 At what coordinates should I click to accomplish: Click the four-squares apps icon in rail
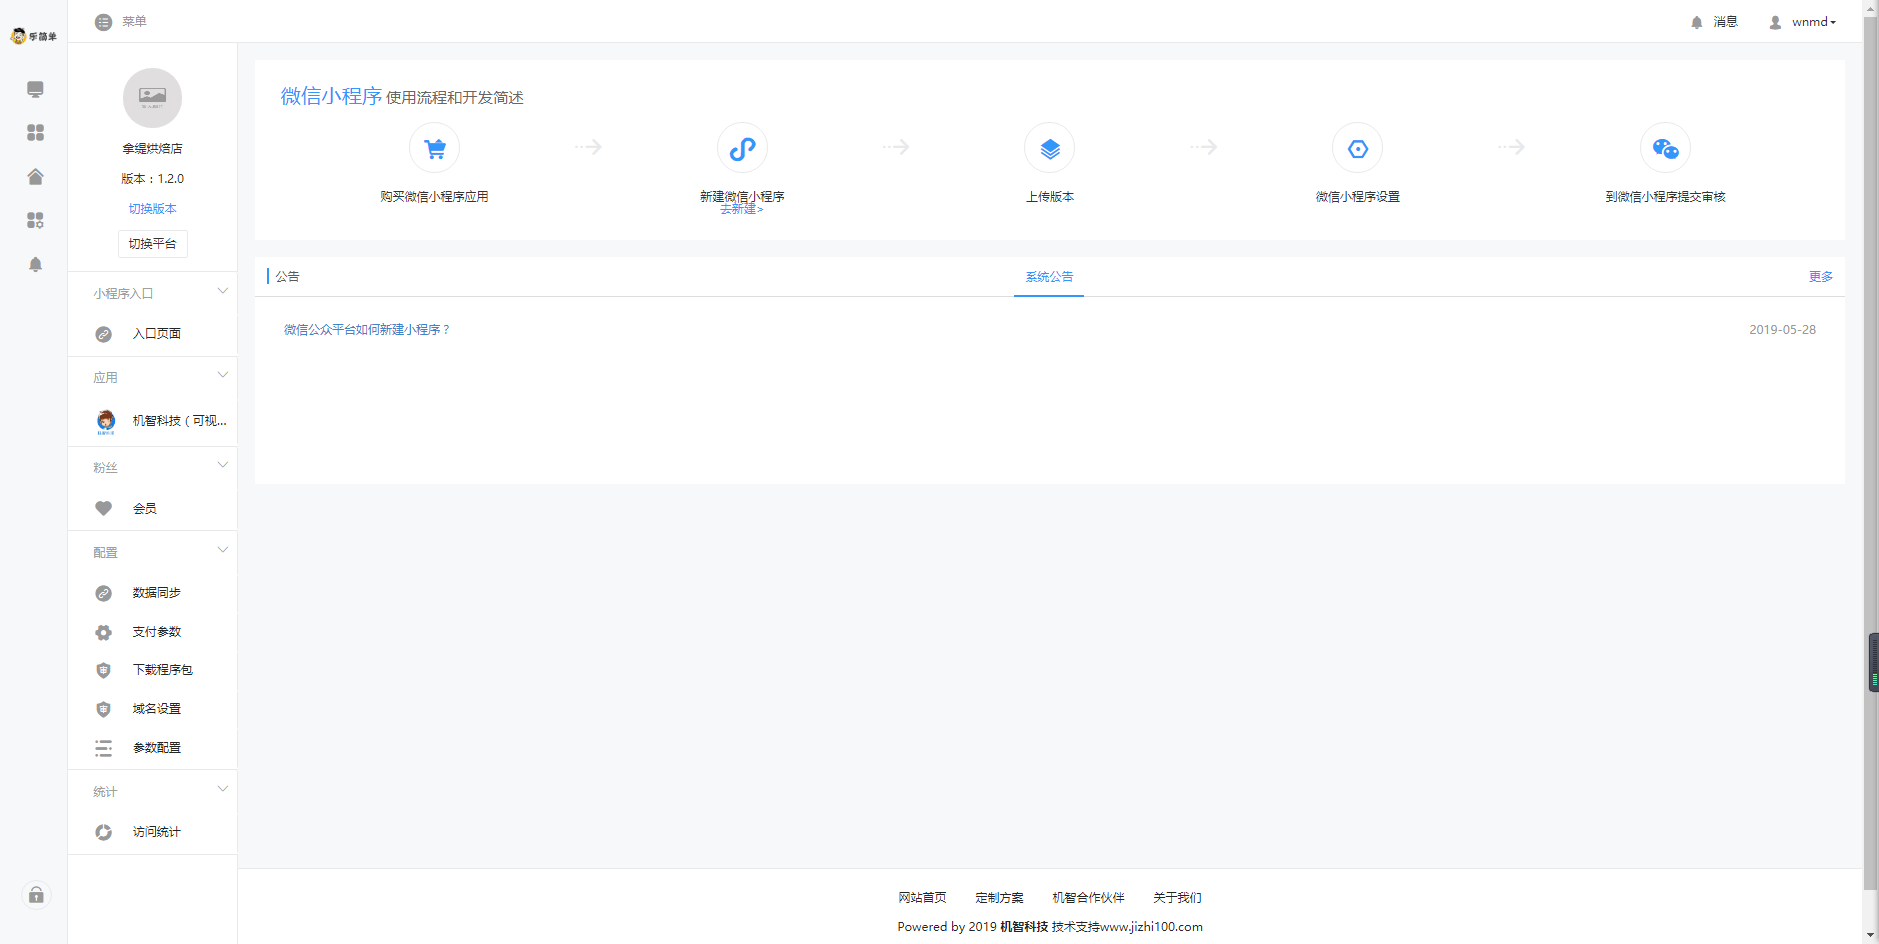tap(35, 133)
